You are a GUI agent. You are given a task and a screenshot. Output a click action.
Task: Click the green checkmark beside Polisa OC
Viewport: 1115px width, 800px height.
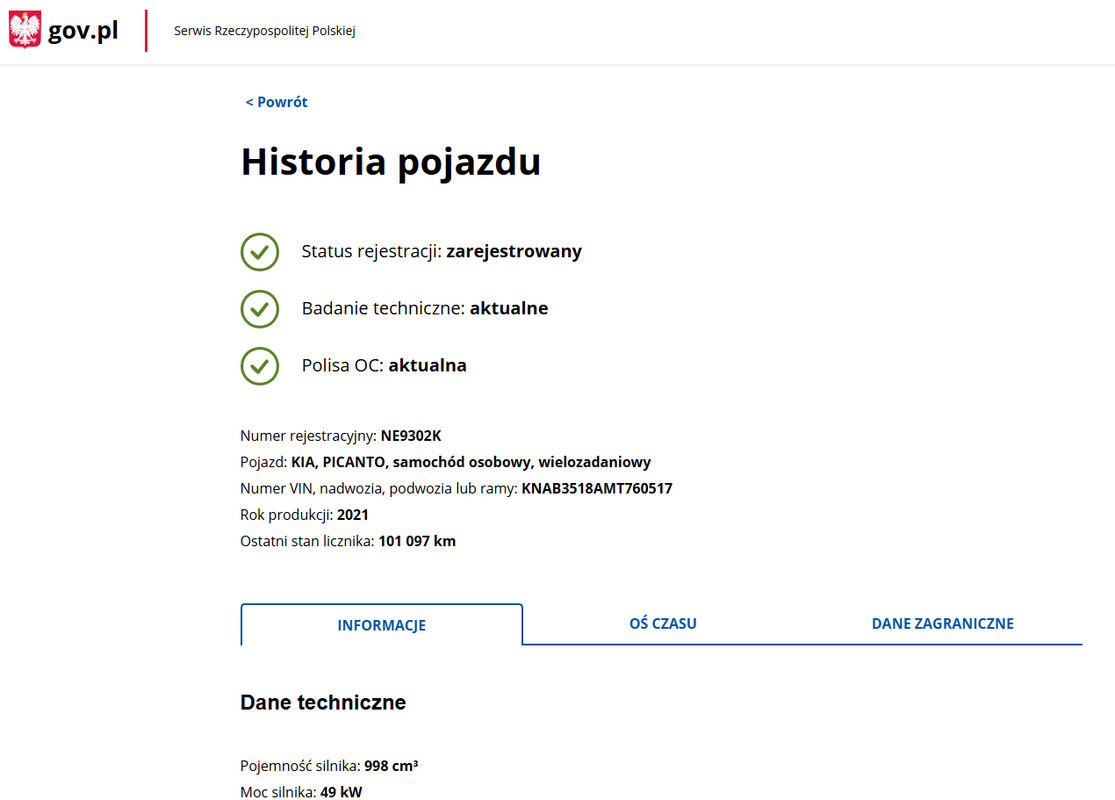[260, 366]
